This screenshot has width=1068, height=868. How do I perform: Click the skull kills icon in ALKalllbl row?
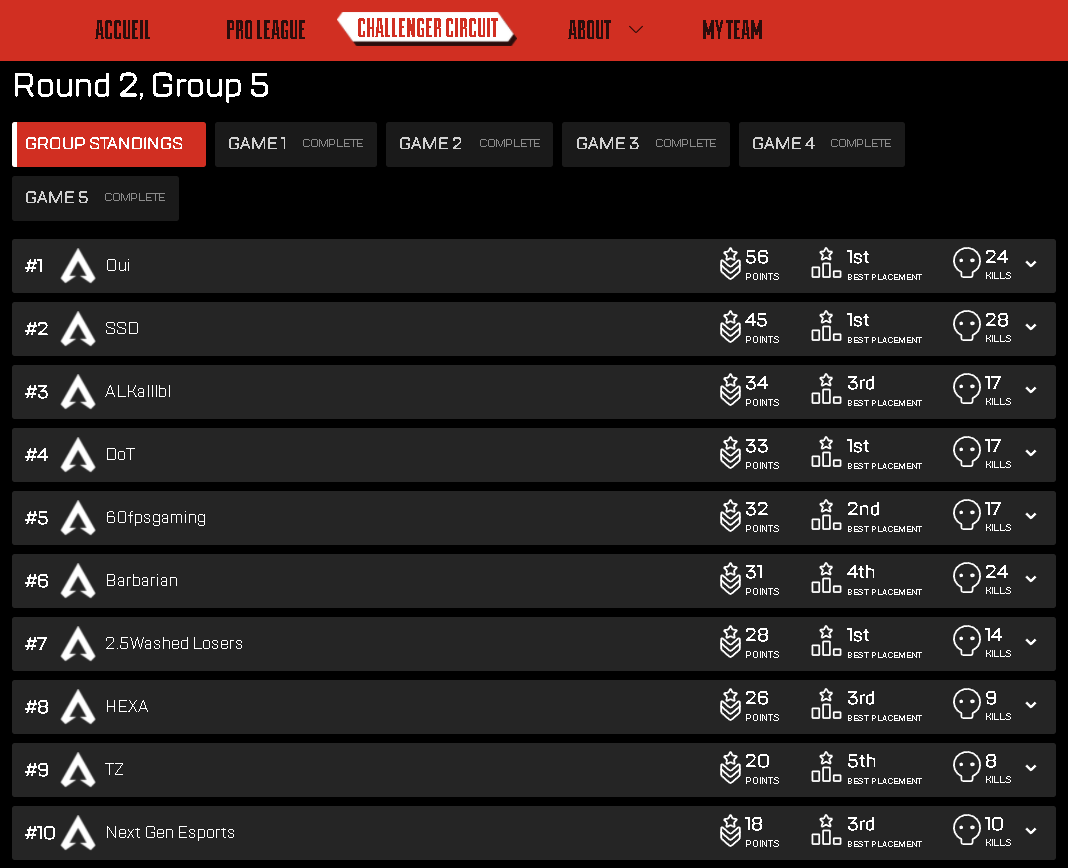[x=967, y=389]
